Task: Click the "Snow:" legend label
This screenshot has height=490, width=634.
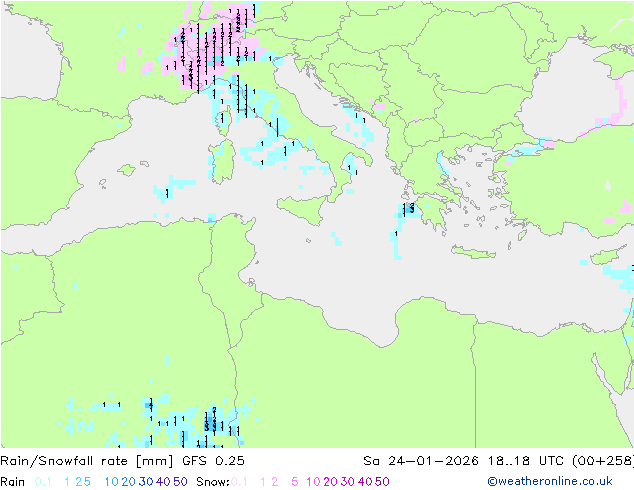Action: 213,482
